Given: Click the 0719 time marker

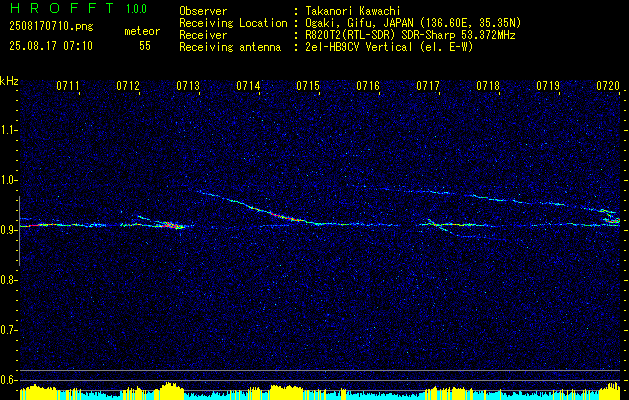Looking at the screenshot, I should pyautogui.click(x=548, y=86).
